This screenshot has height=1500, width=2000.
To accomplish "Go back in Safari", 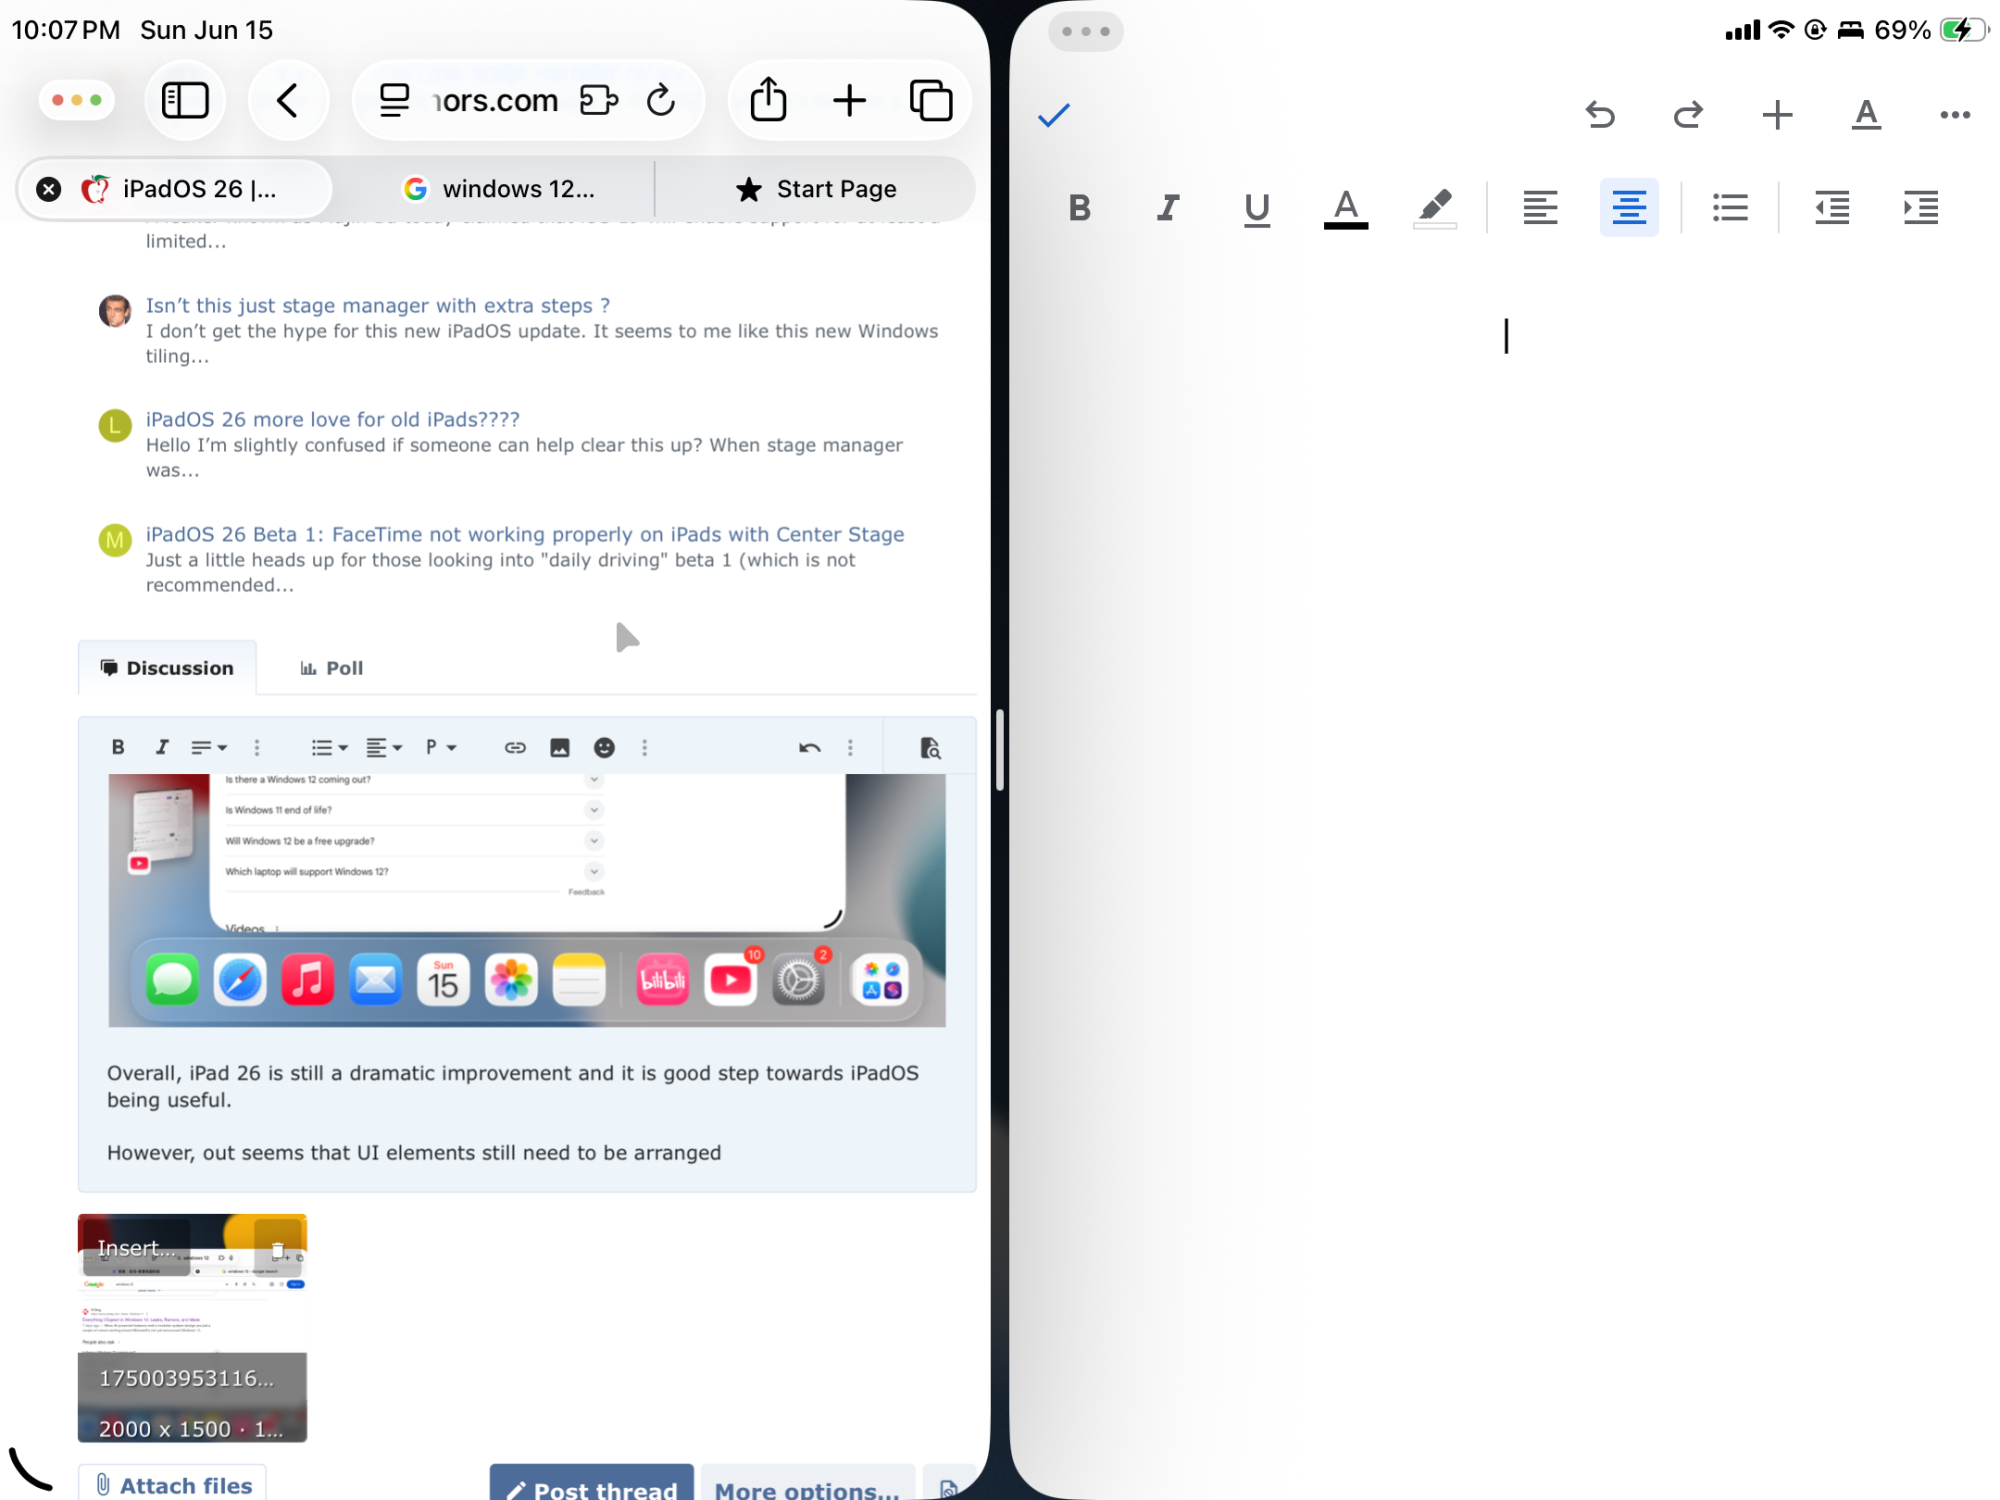I will pos(288,100).
